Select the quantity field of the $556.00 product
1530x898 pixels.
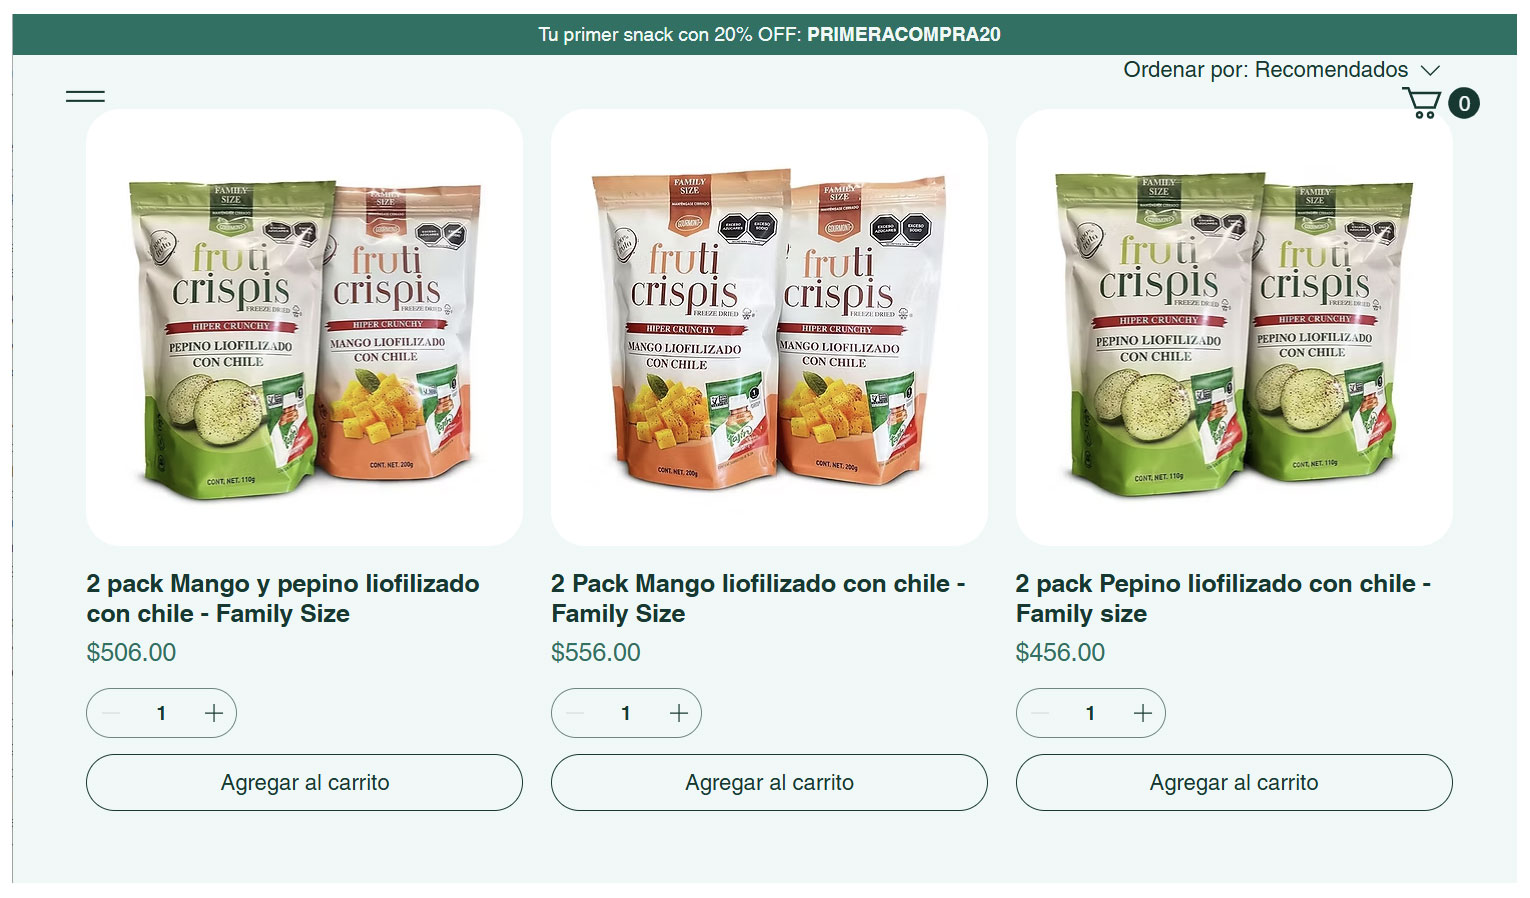click(626, 713)
